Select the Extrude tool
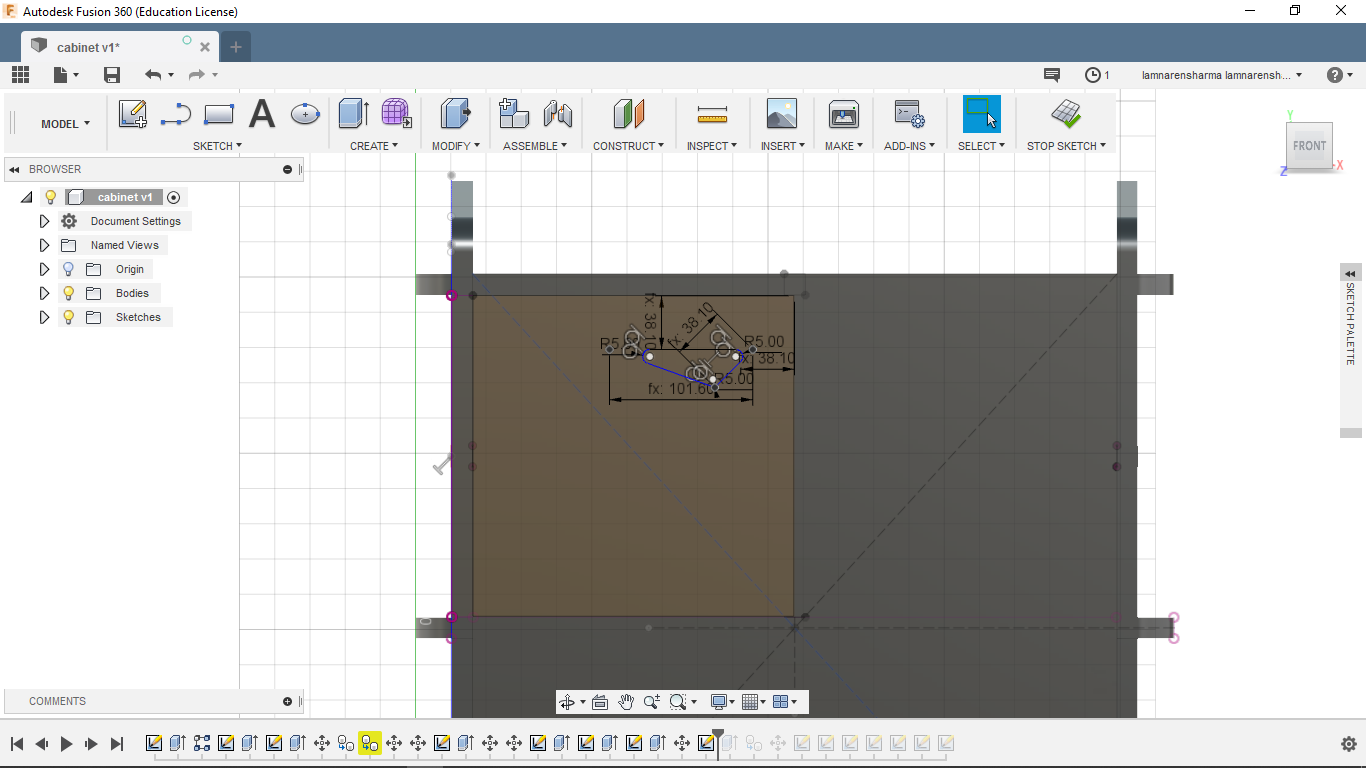1366x768 pixels. [354, 114]
